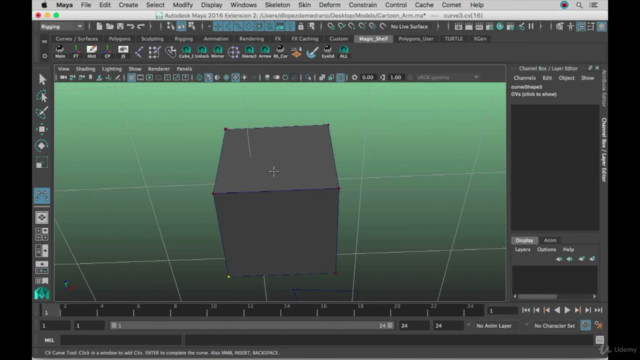Viewport: 640px width, 360px height.
Task: Save the scene with disk icon
Action: click(x=120, y=27)
